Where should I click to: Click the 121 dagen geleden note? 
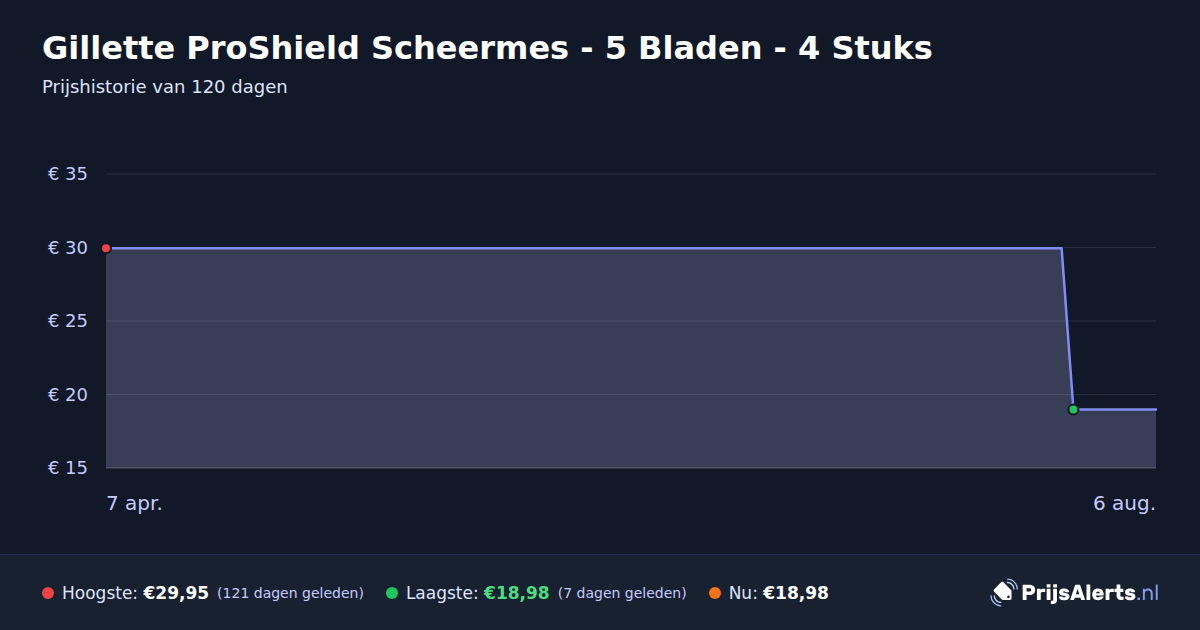(290, 593)
